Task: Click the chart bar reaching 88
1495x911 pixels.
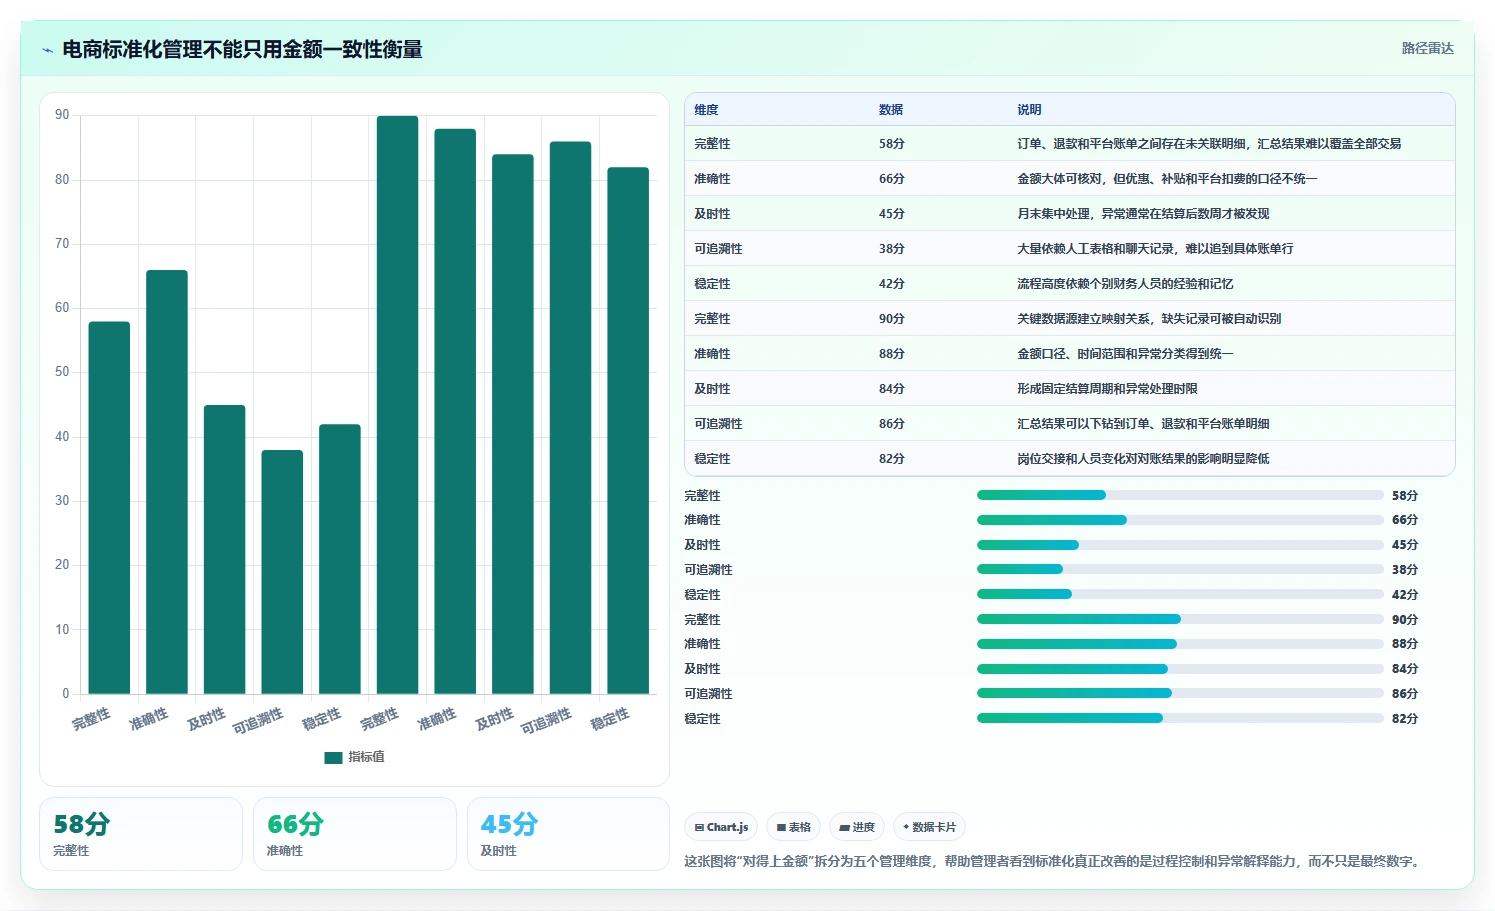Action: (455, 411)
